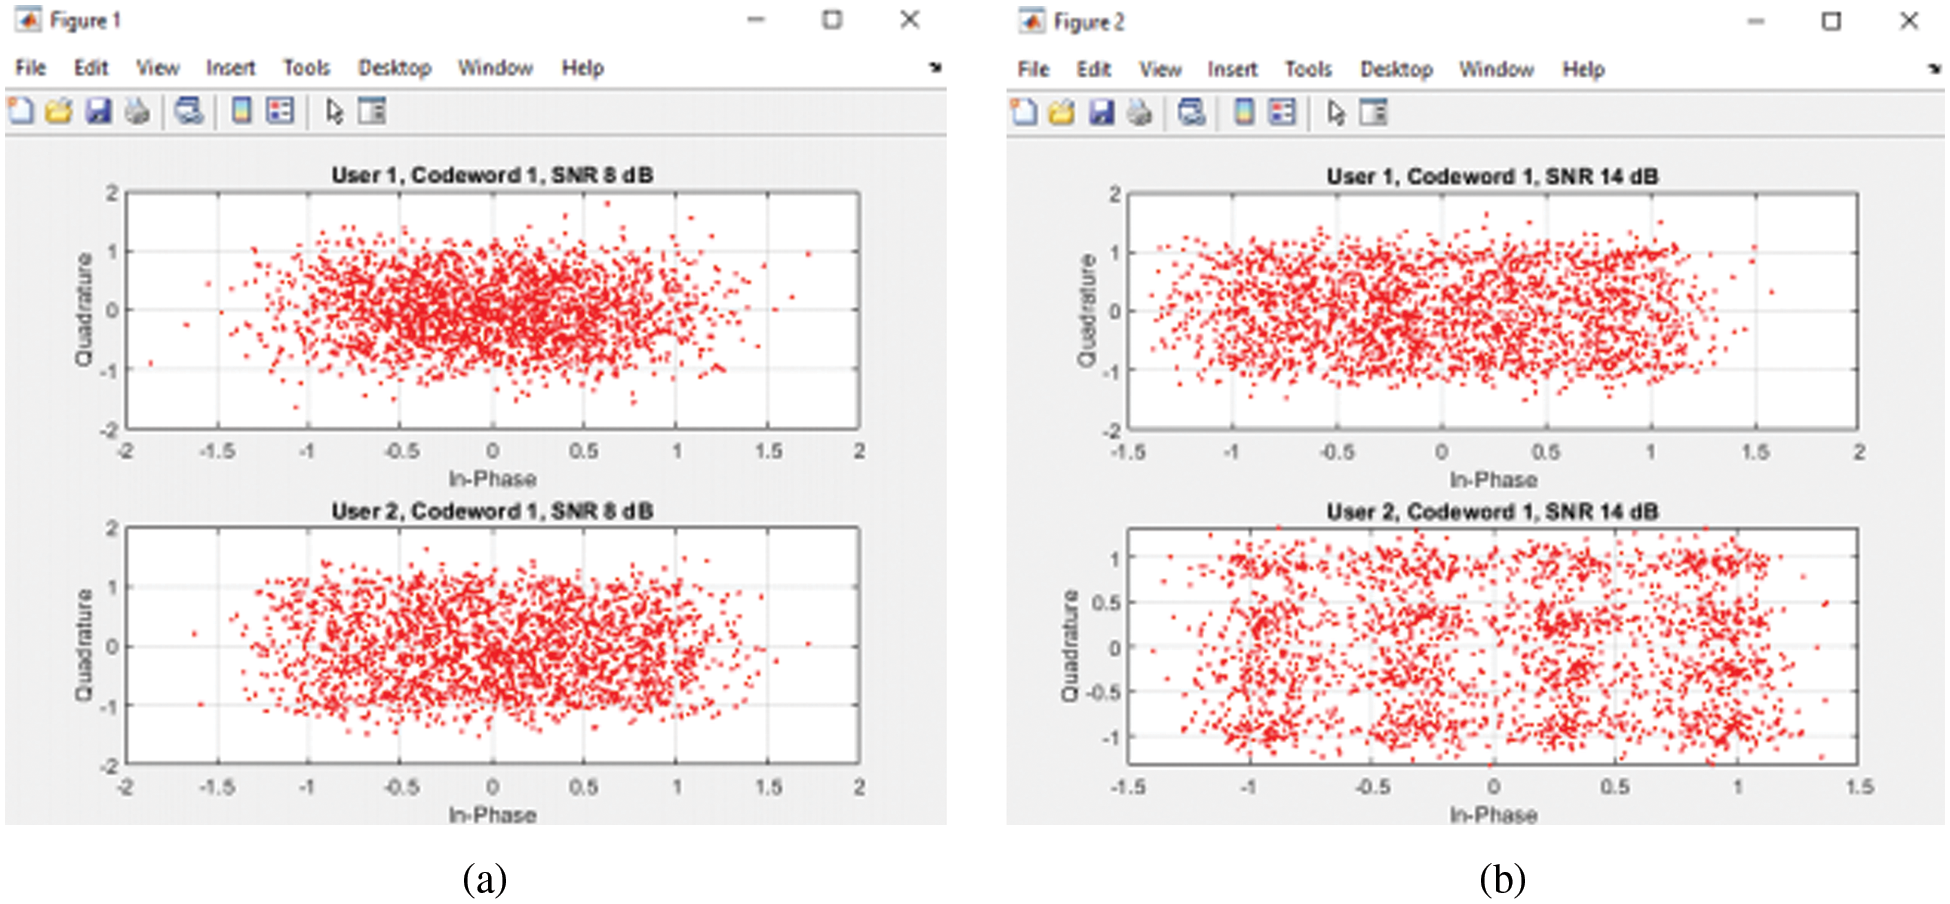The height and width of the screenshot is (904, 1950).
Task: Expand the Tools menu in Figure 2
Action: point(1308,69)
